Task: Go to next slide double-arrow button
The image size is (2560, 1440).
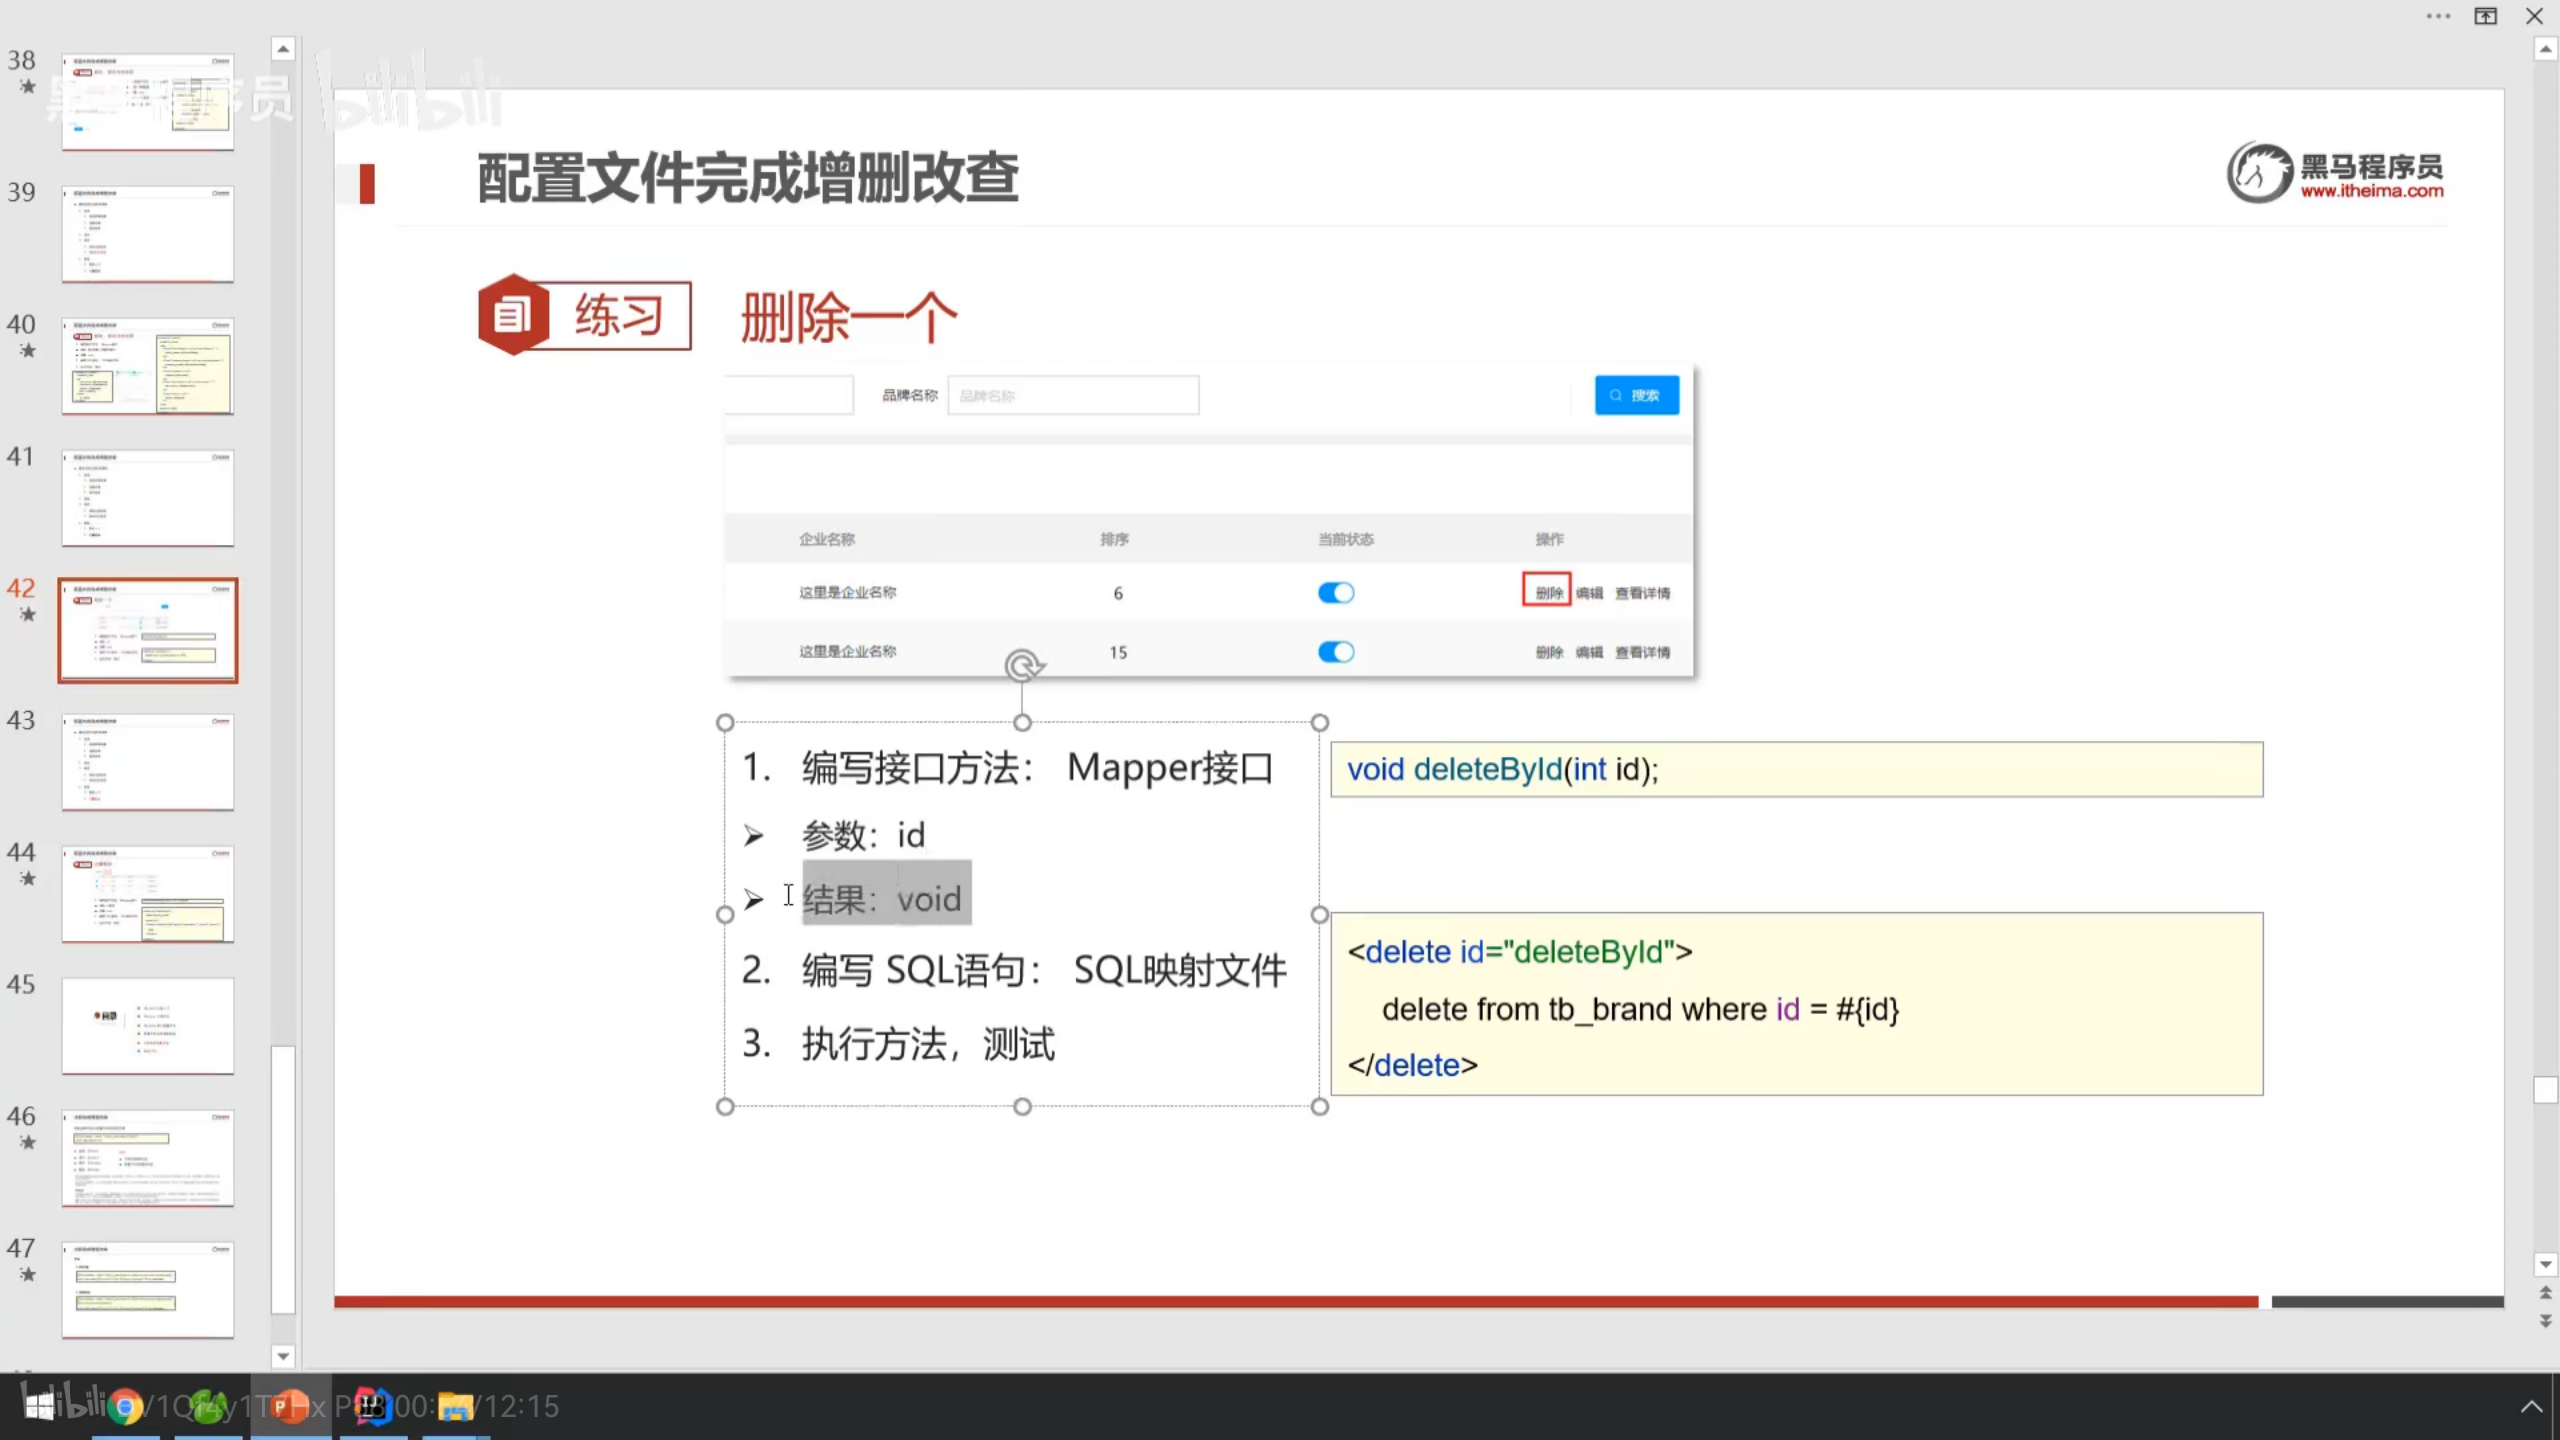Action: 2546,1321
